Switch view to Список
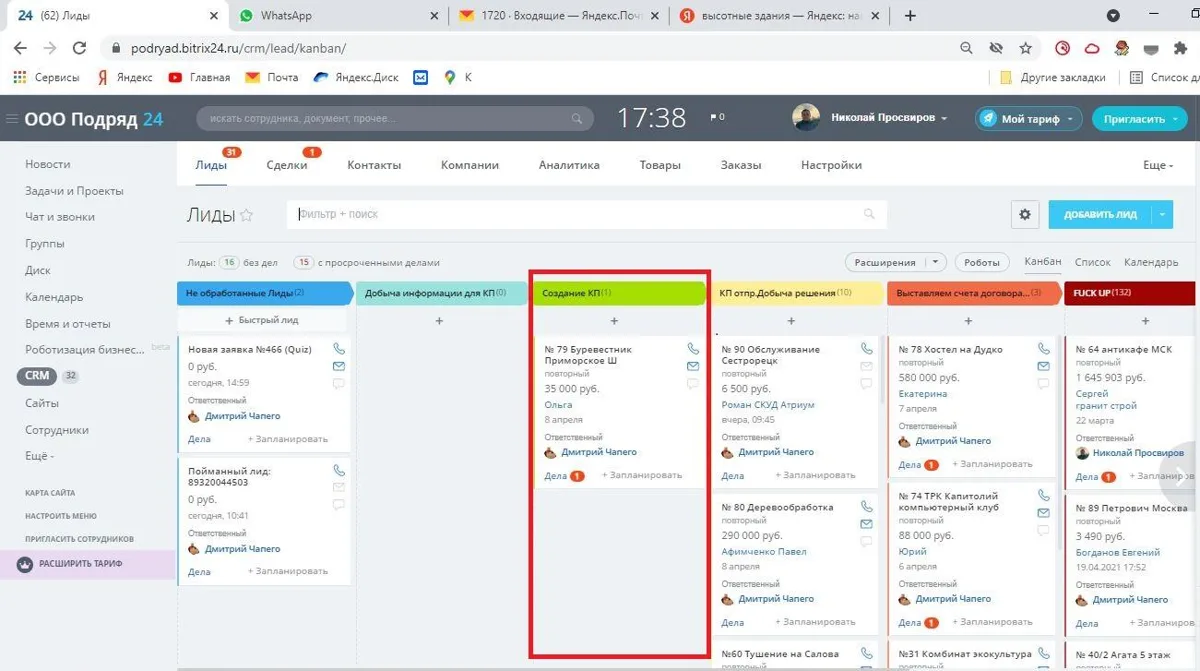Screen dimensions: 1200x671 coord(1092,262)
